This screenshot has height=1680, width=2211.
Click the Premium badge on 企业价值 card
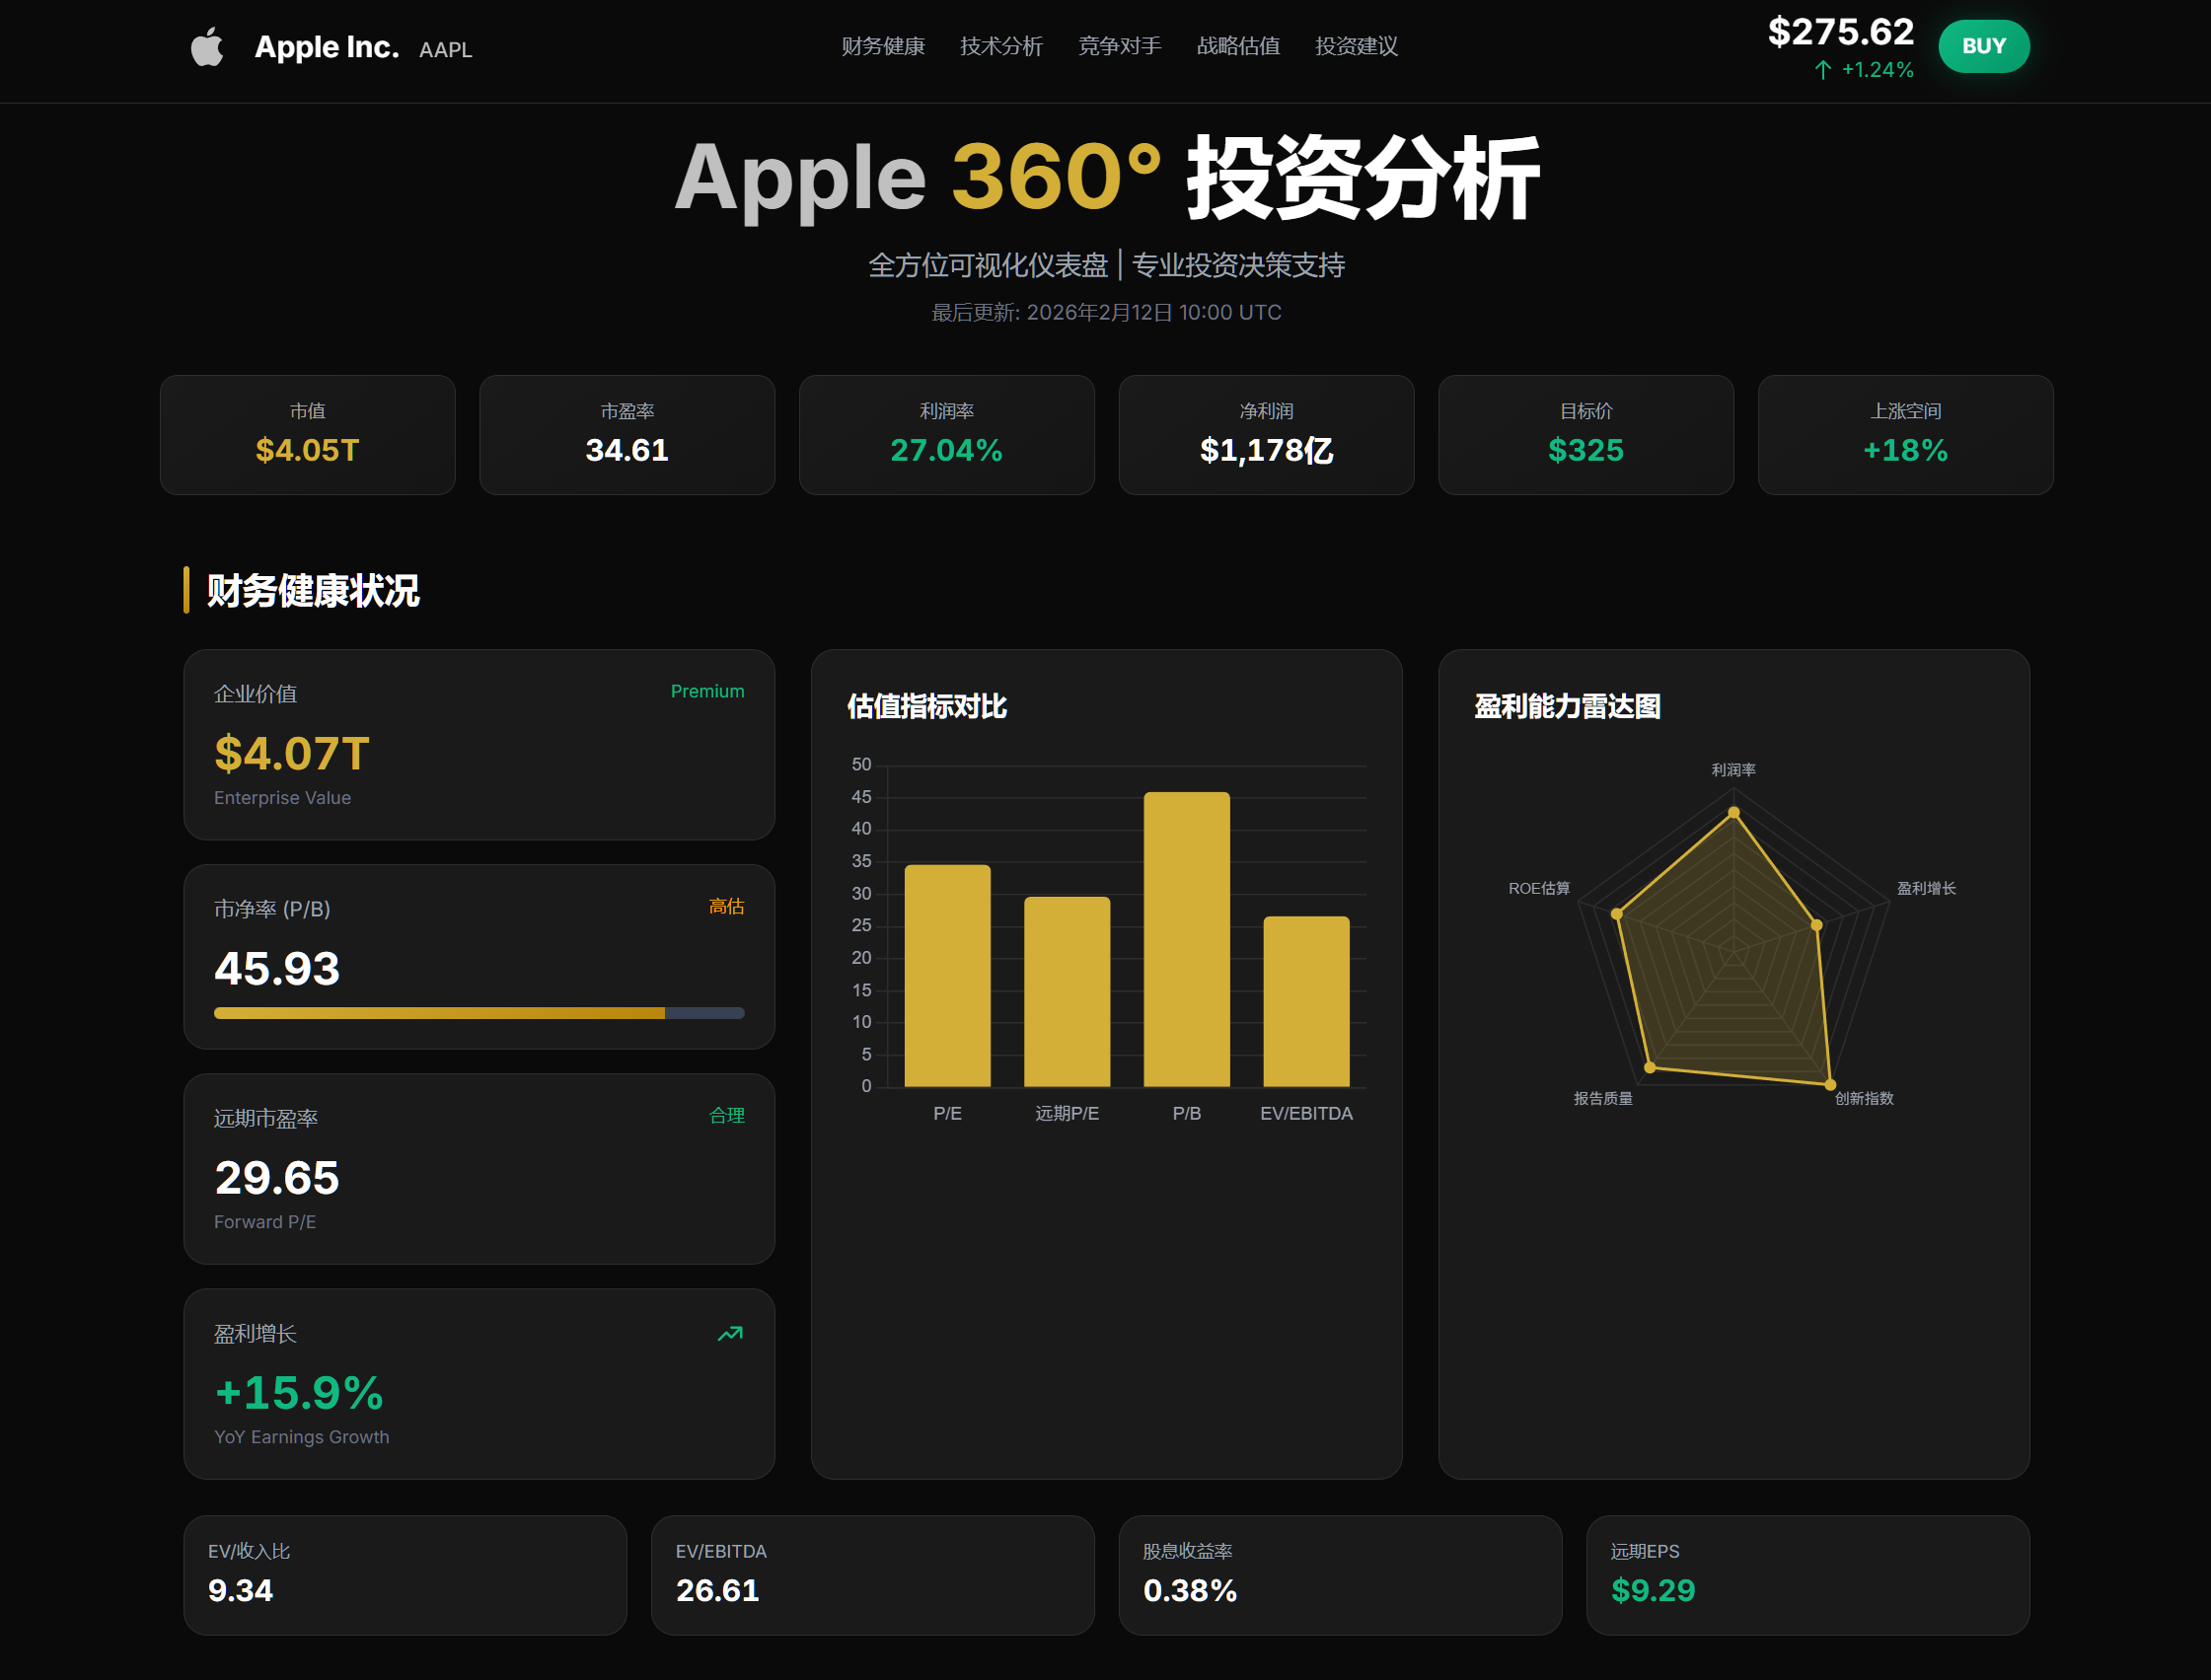[707, 690]
